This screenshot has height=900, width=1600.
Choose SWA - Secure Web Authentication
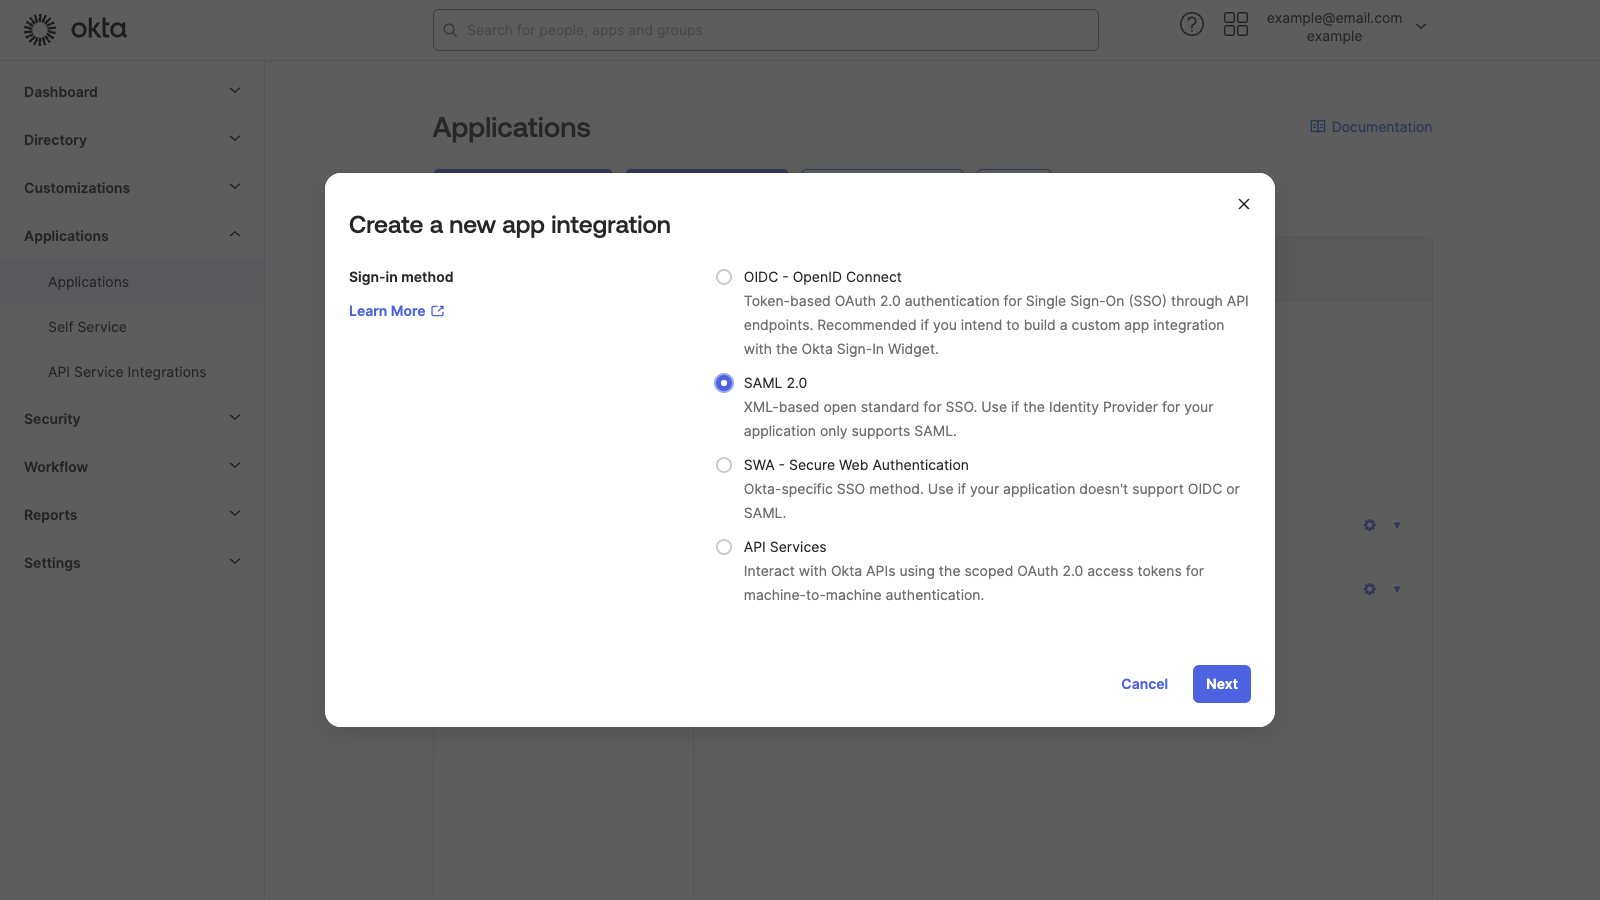[x=723, y=465]
